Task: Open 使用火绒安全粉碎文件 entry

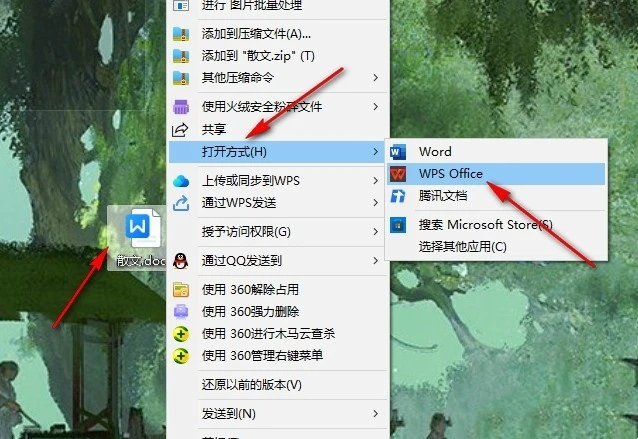Action: [x=279, y=107]
